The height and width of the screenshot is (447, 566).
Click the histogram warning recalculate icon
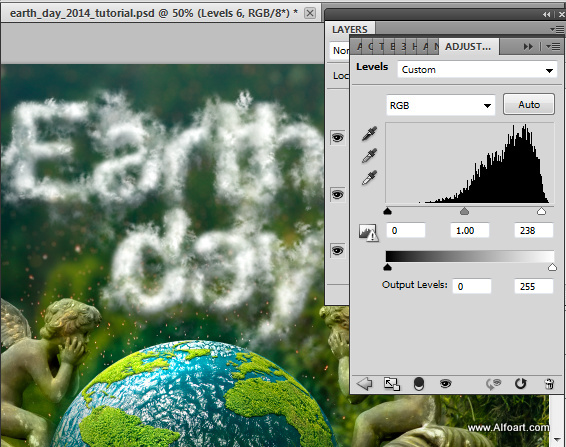[368, 232]
